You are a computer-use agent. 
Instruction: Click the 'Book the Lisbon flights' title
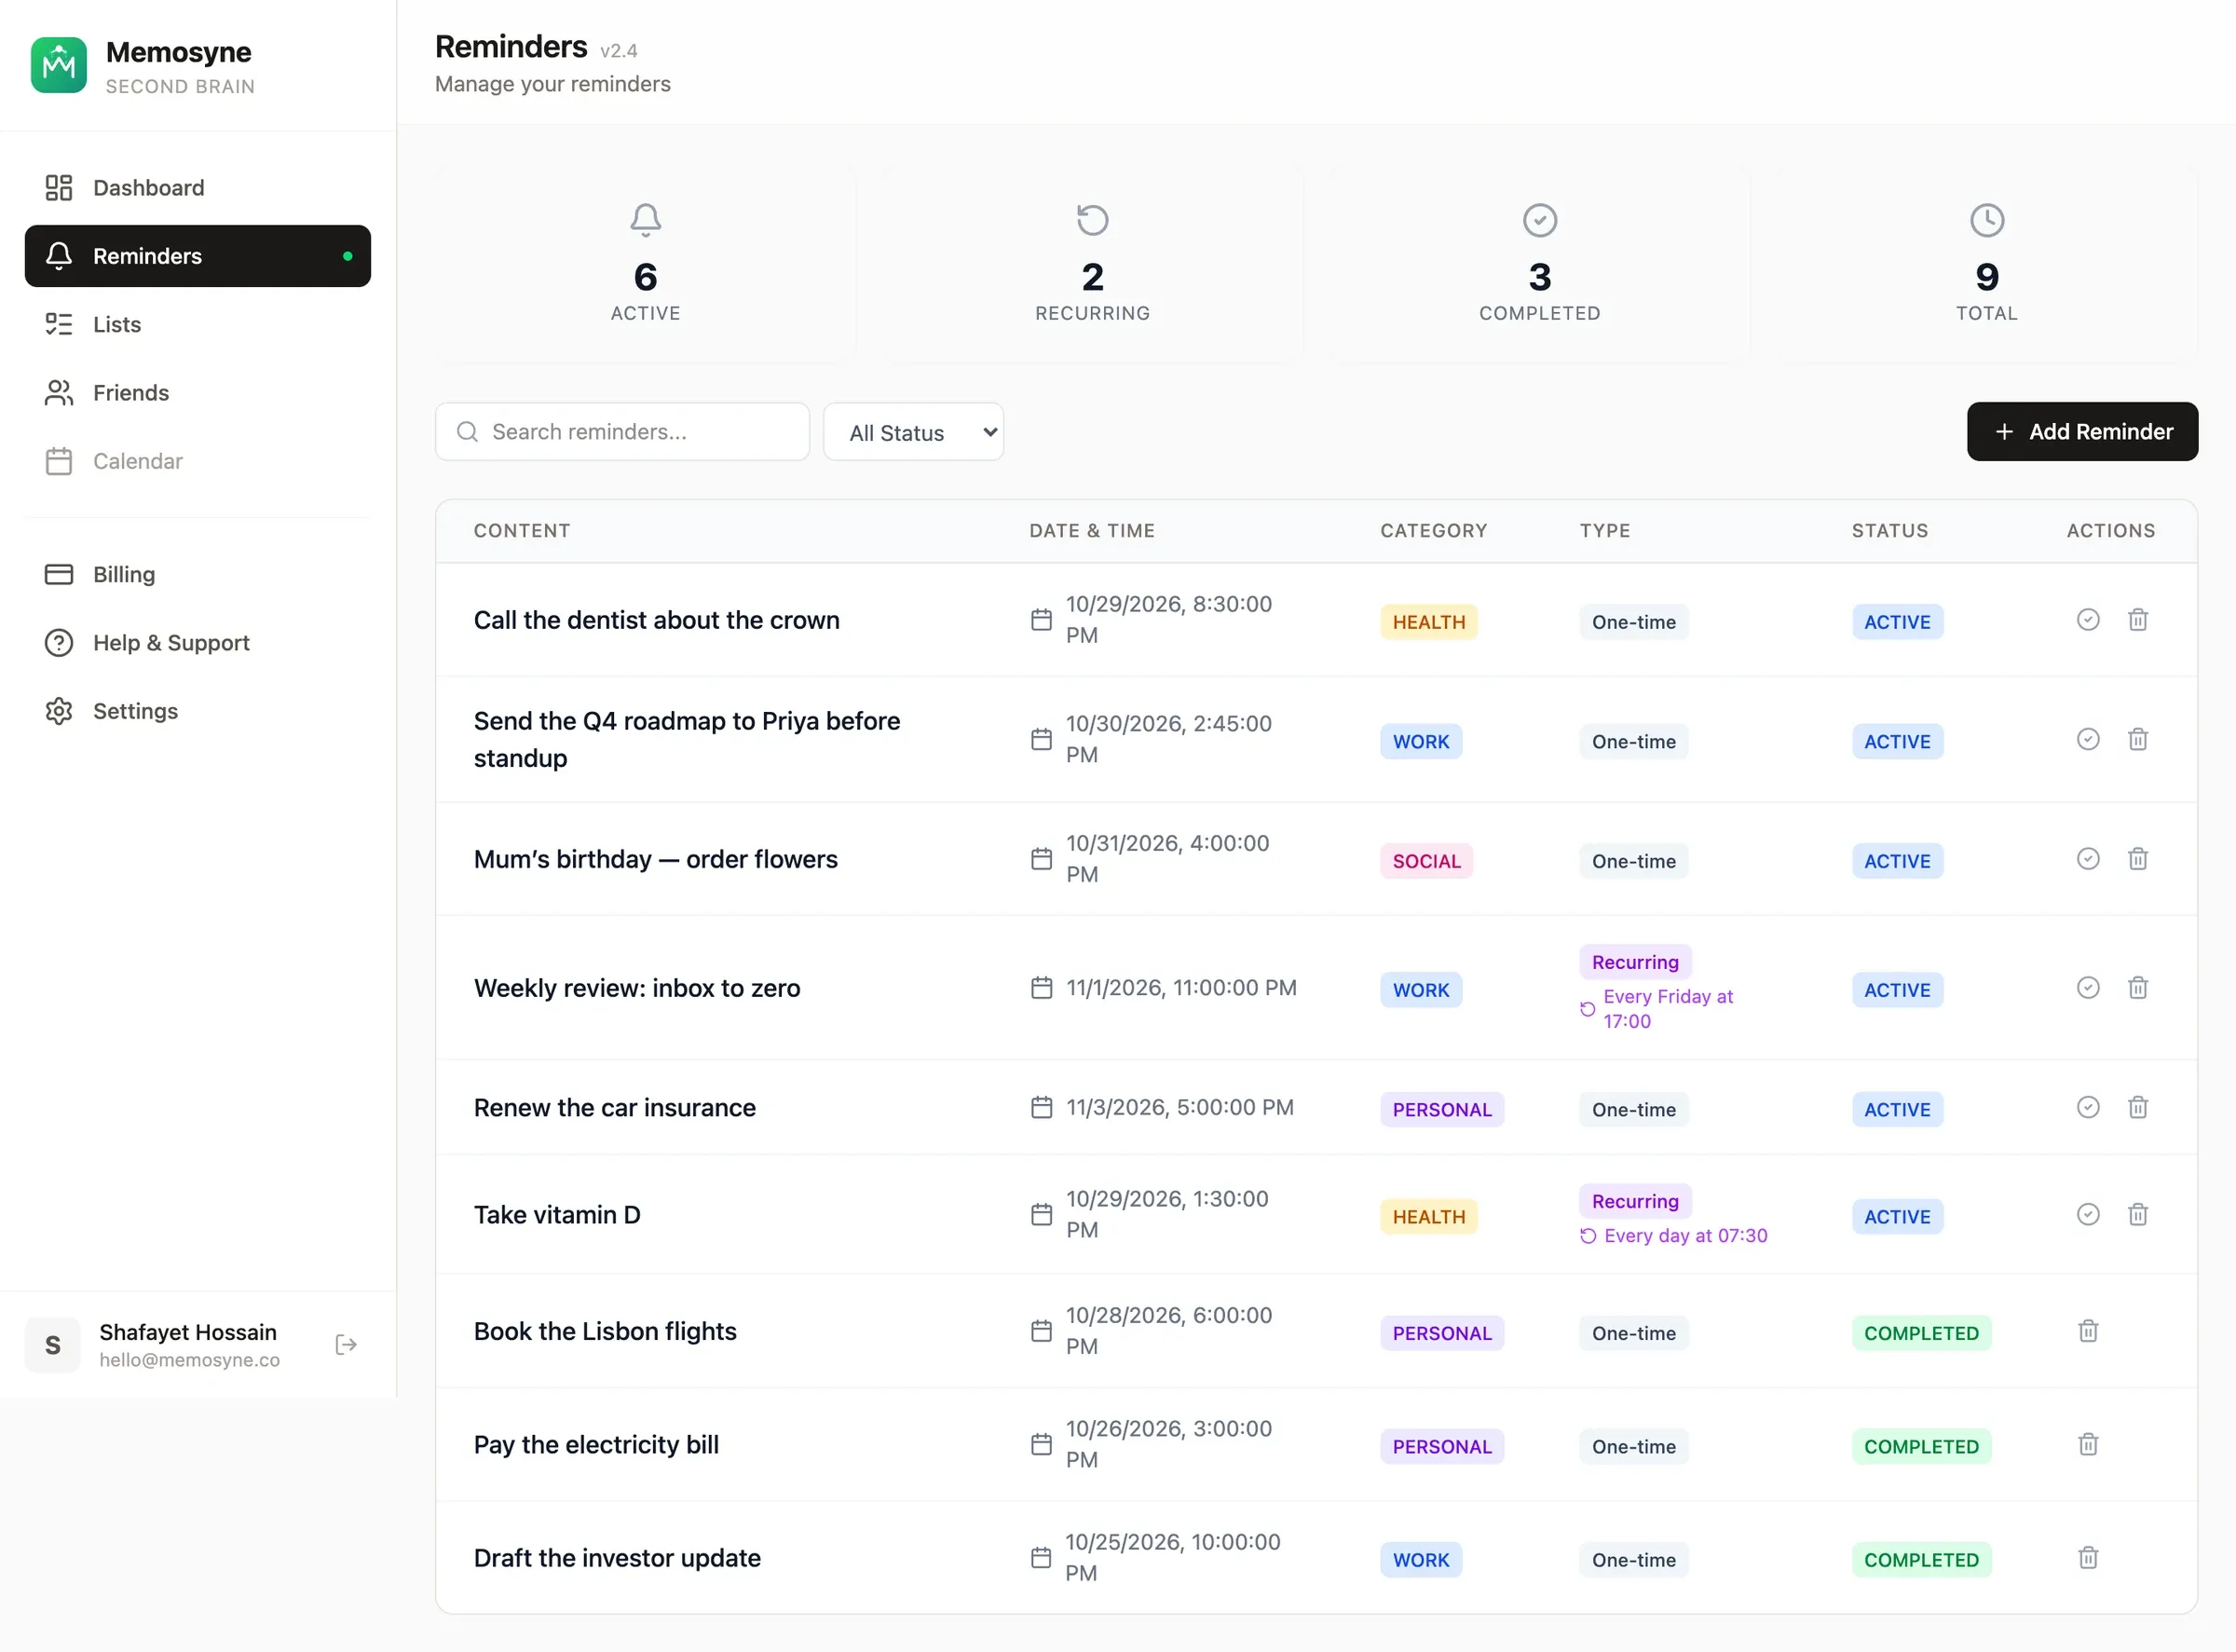point(605,1332)
